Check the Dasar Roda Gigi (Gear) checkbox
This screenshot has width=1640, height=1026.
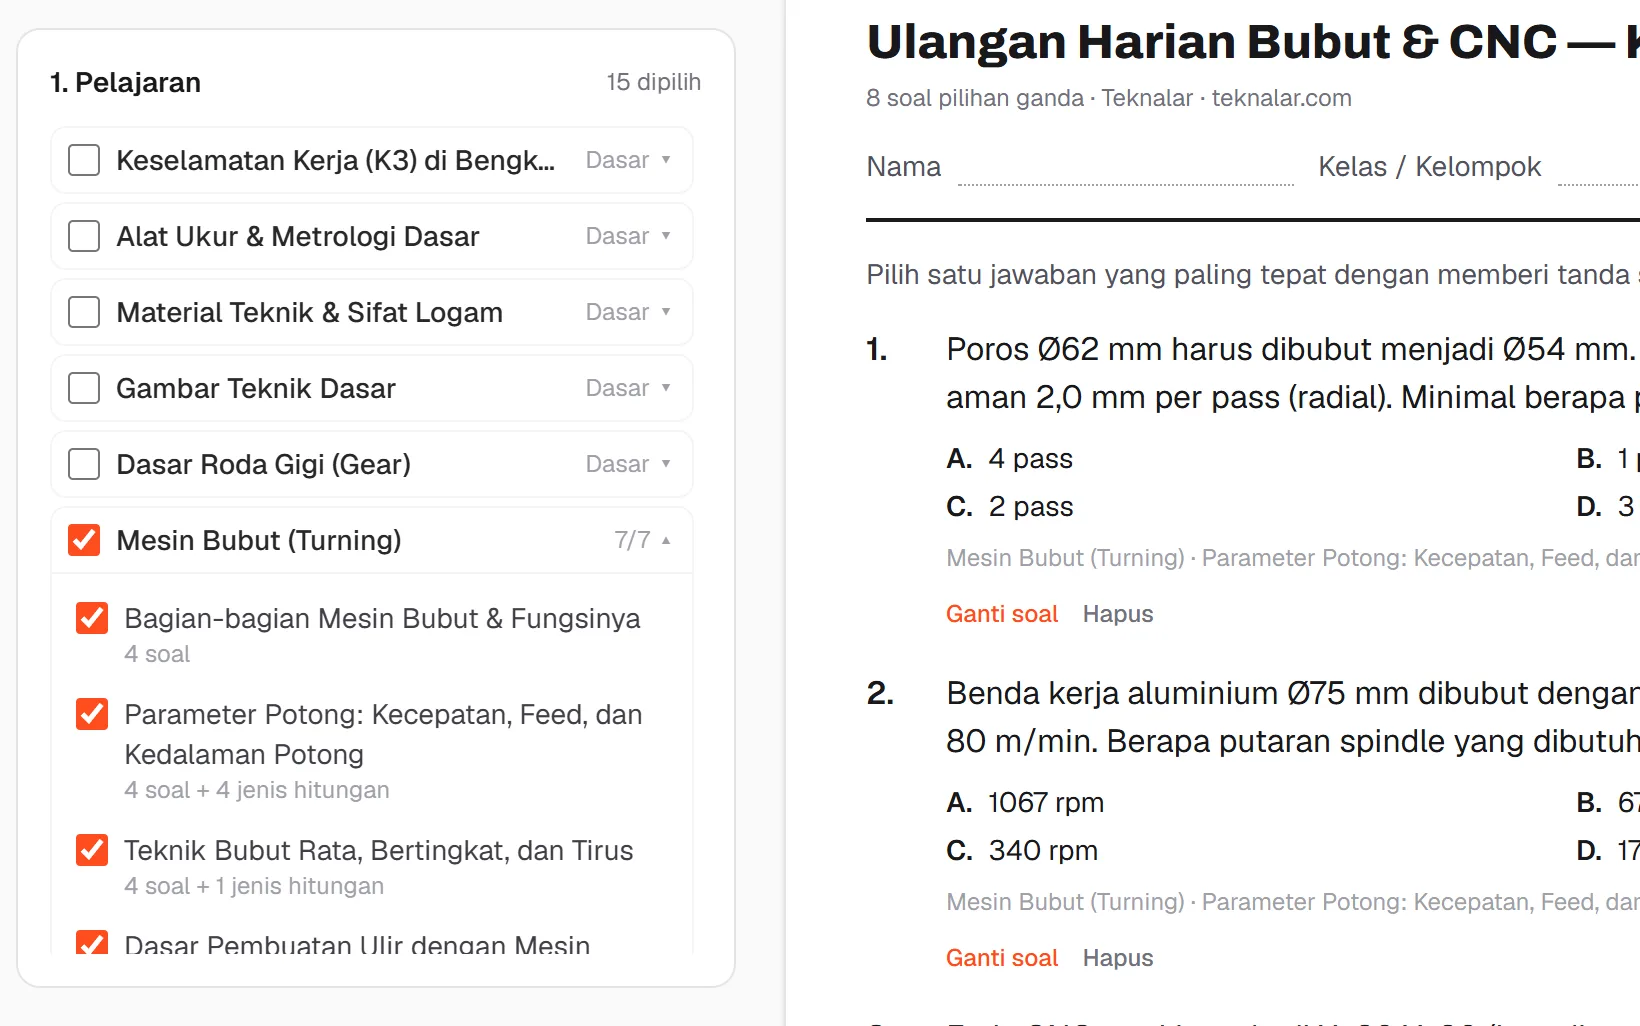[x=84, y=464]
